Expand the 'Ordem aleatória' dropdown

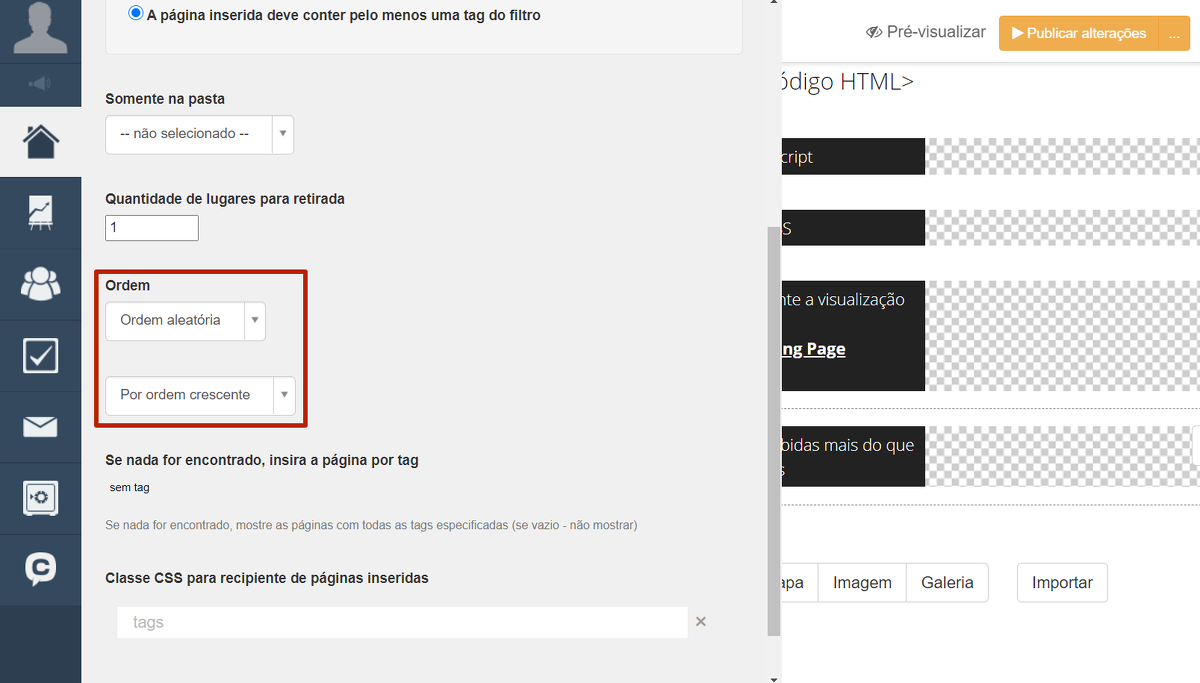click(x=185, y=321)
